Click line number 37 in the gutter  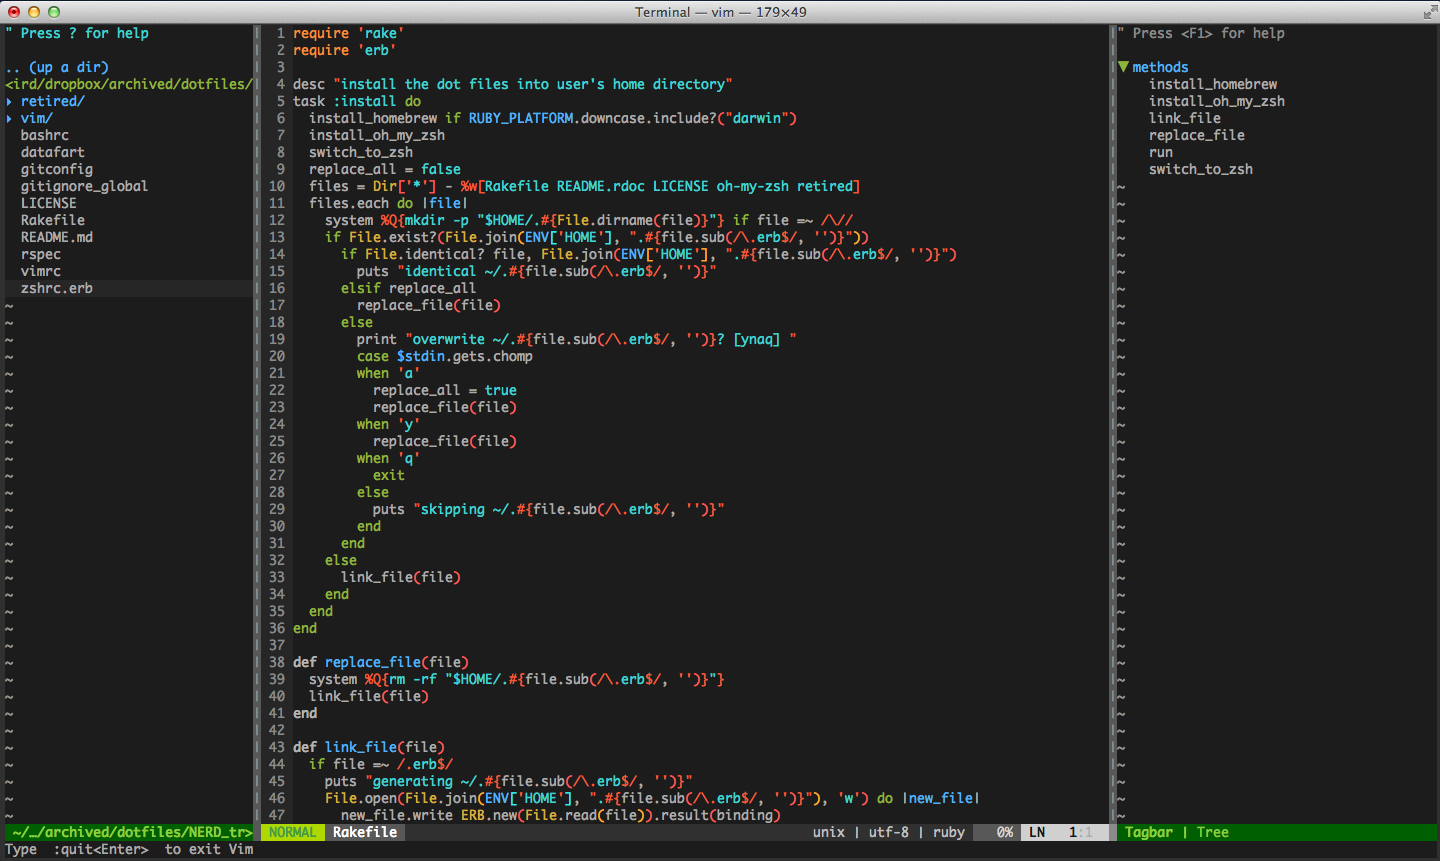(277, 645)
